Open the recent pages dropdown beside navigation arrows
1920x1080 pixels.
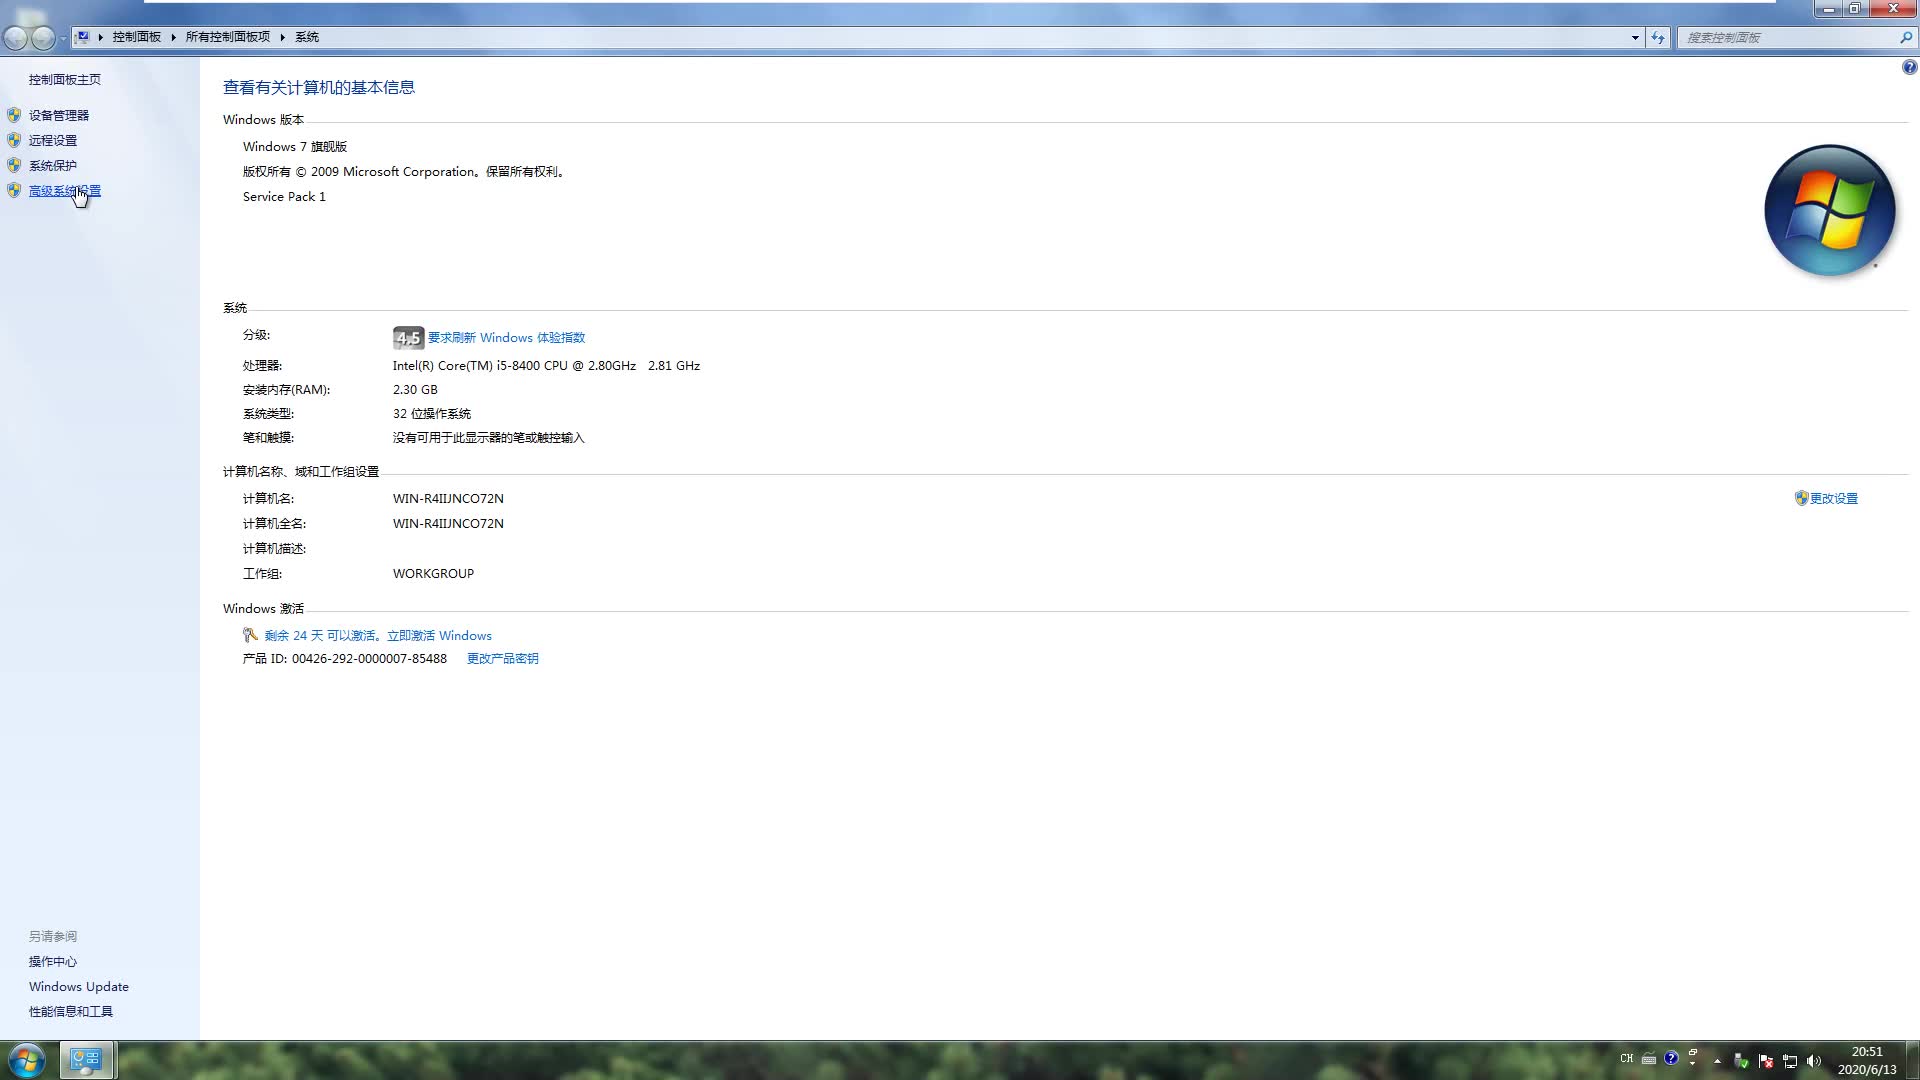(x=63, y=38)
